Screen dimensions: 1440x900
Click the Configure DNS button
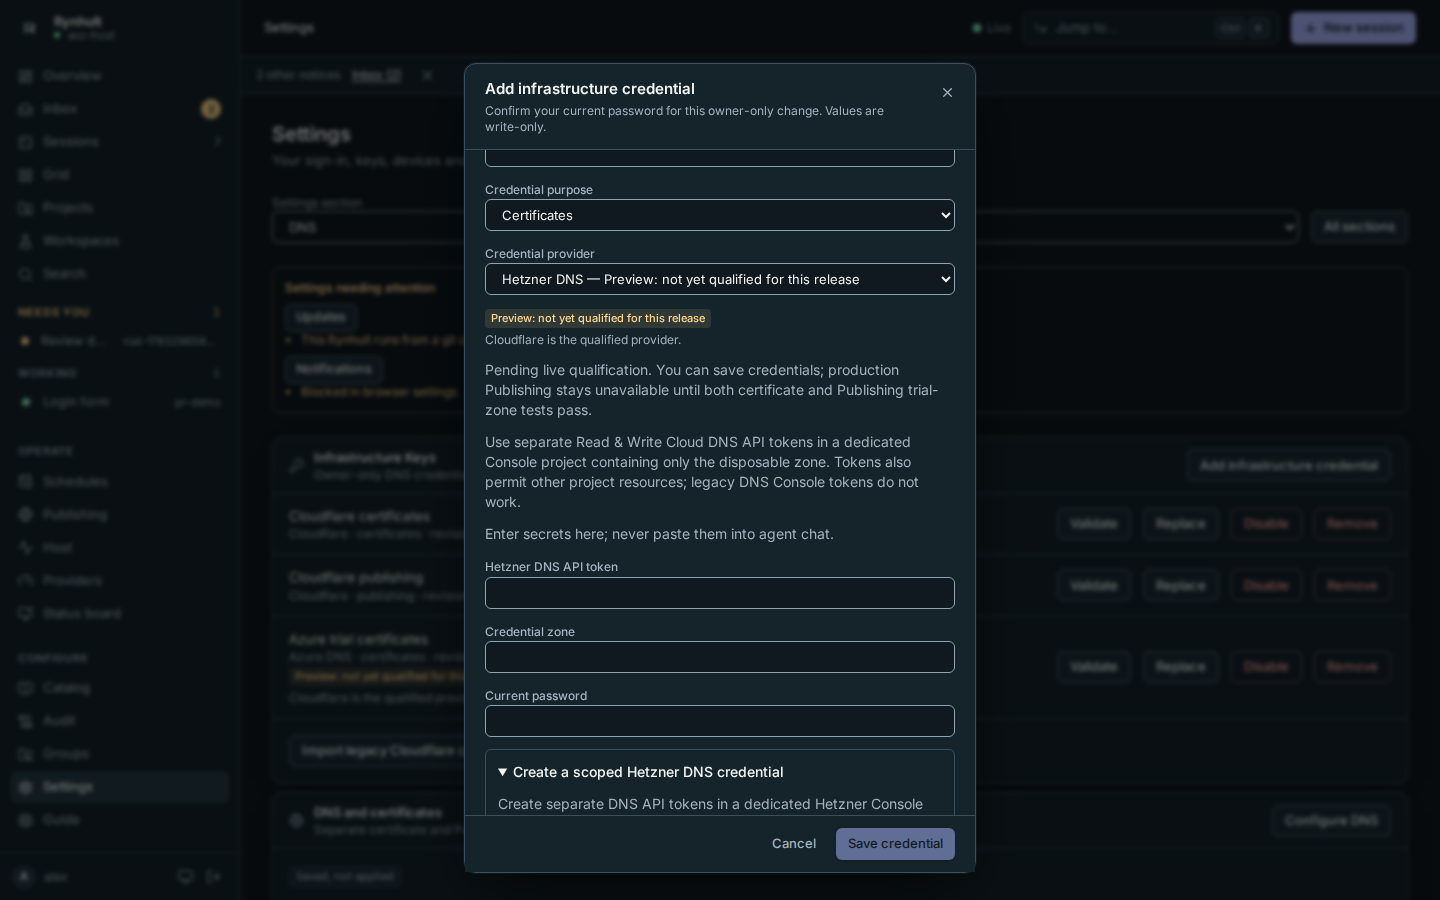(x=1331, y=821)
